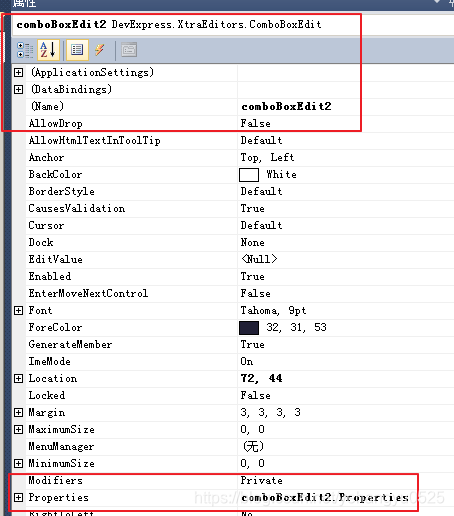The height and width of the screenshot is (516, 454).
Task: Expand the Font property
Action: click(x=19, y=310)
